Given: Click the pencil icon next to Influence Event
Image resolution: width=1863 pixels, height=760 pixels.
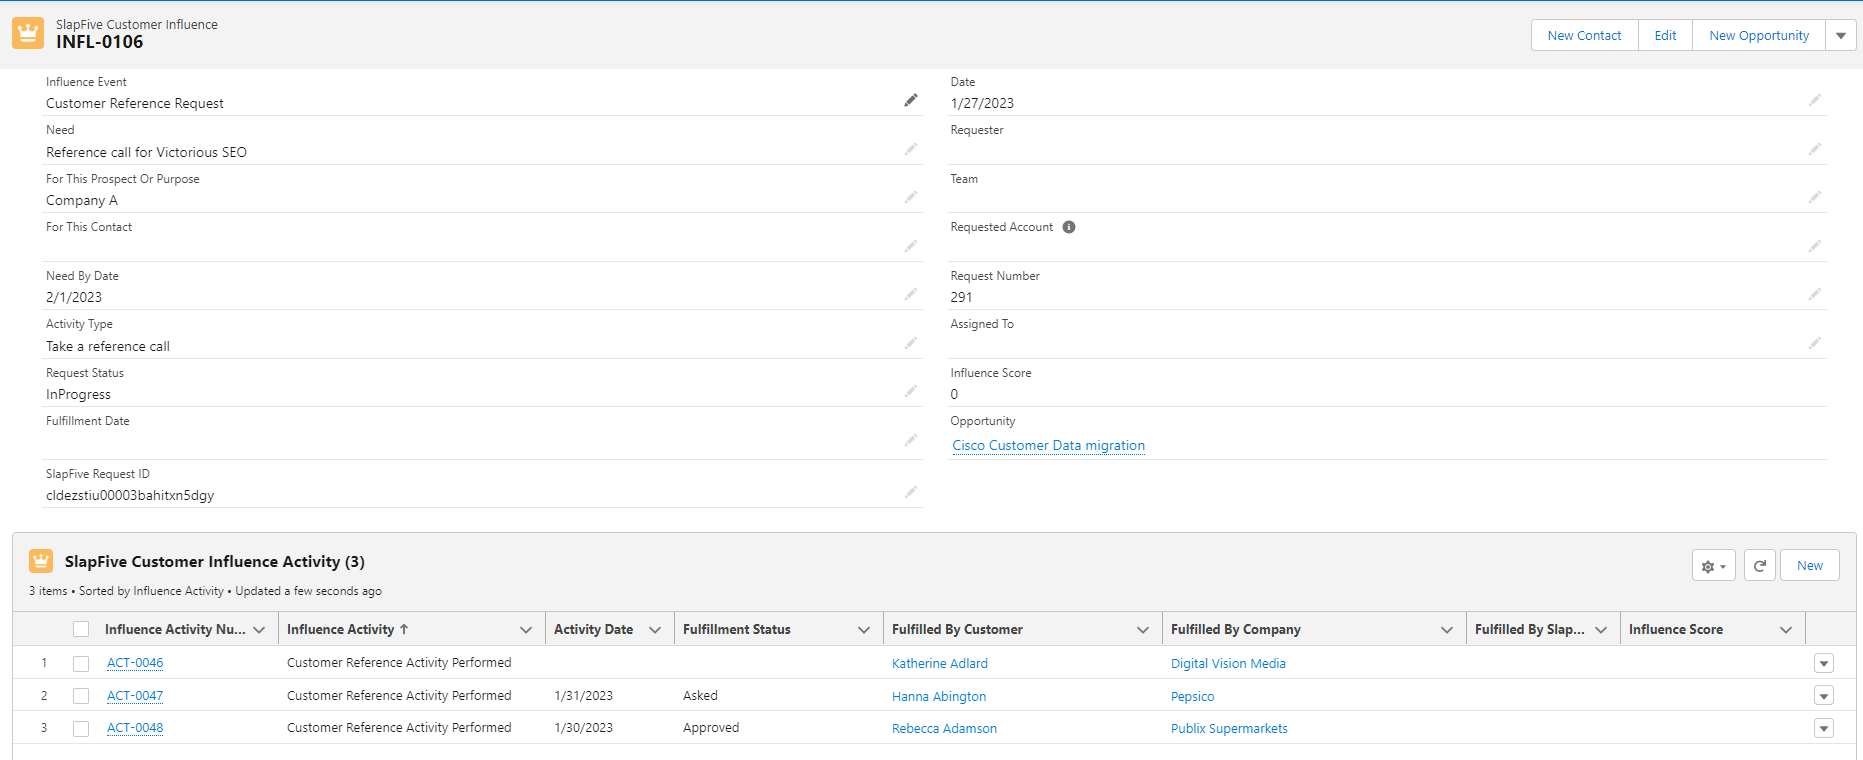Looking at the screenshot, I should (x=910, y=100).
